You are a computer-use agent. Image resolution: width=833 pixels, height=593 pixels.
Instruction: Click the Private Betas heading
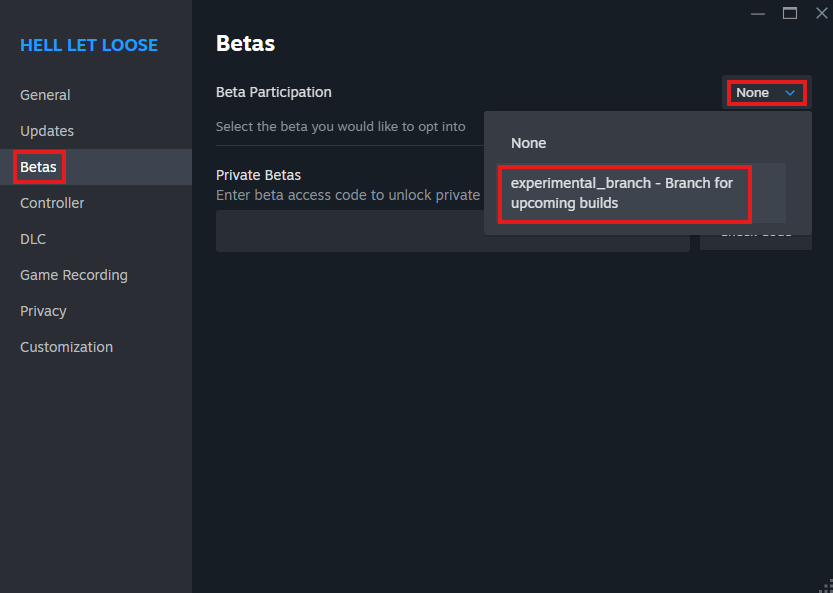(x=258, y=175)
